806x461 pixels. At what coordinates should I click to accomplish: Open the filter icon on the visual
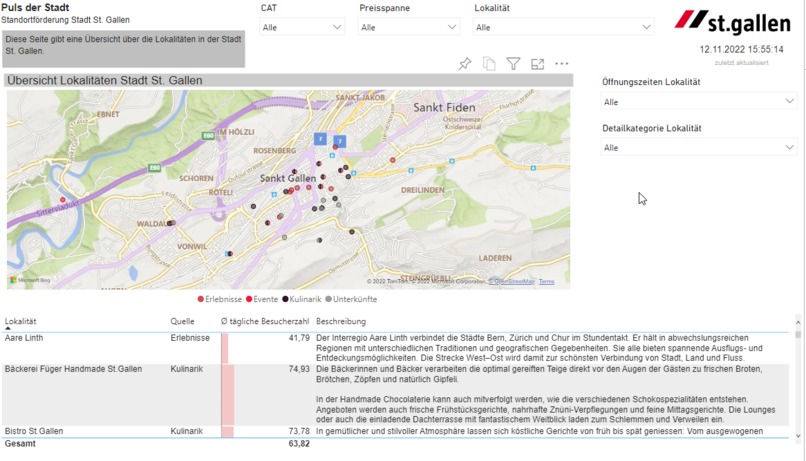513,64
